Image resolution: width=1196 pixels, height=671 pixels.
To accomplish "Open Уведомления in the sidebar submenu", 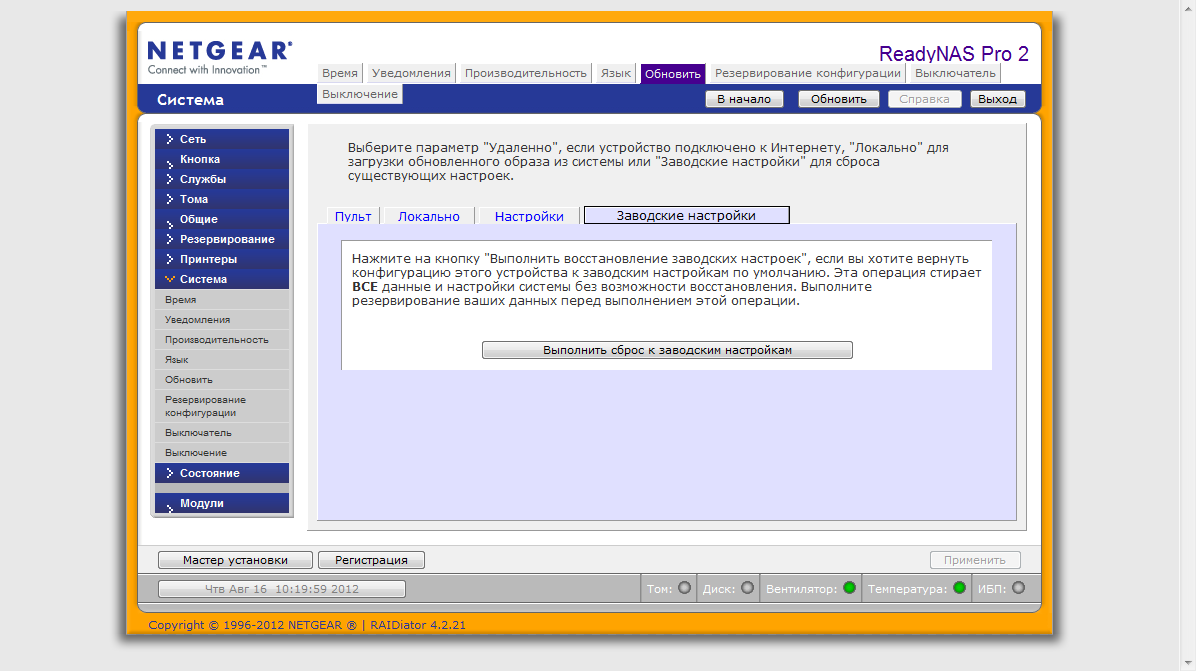I will [222, 319].
